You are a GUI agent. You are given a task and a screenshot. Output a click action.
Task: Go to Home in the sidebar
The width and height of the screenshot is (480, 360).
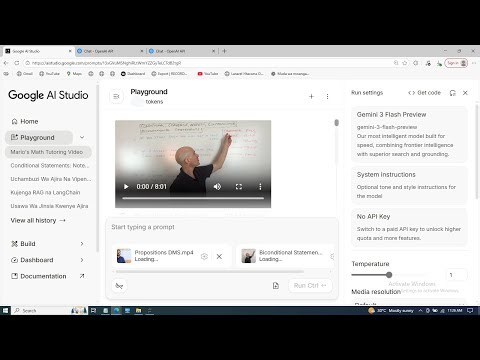point(25,121)
